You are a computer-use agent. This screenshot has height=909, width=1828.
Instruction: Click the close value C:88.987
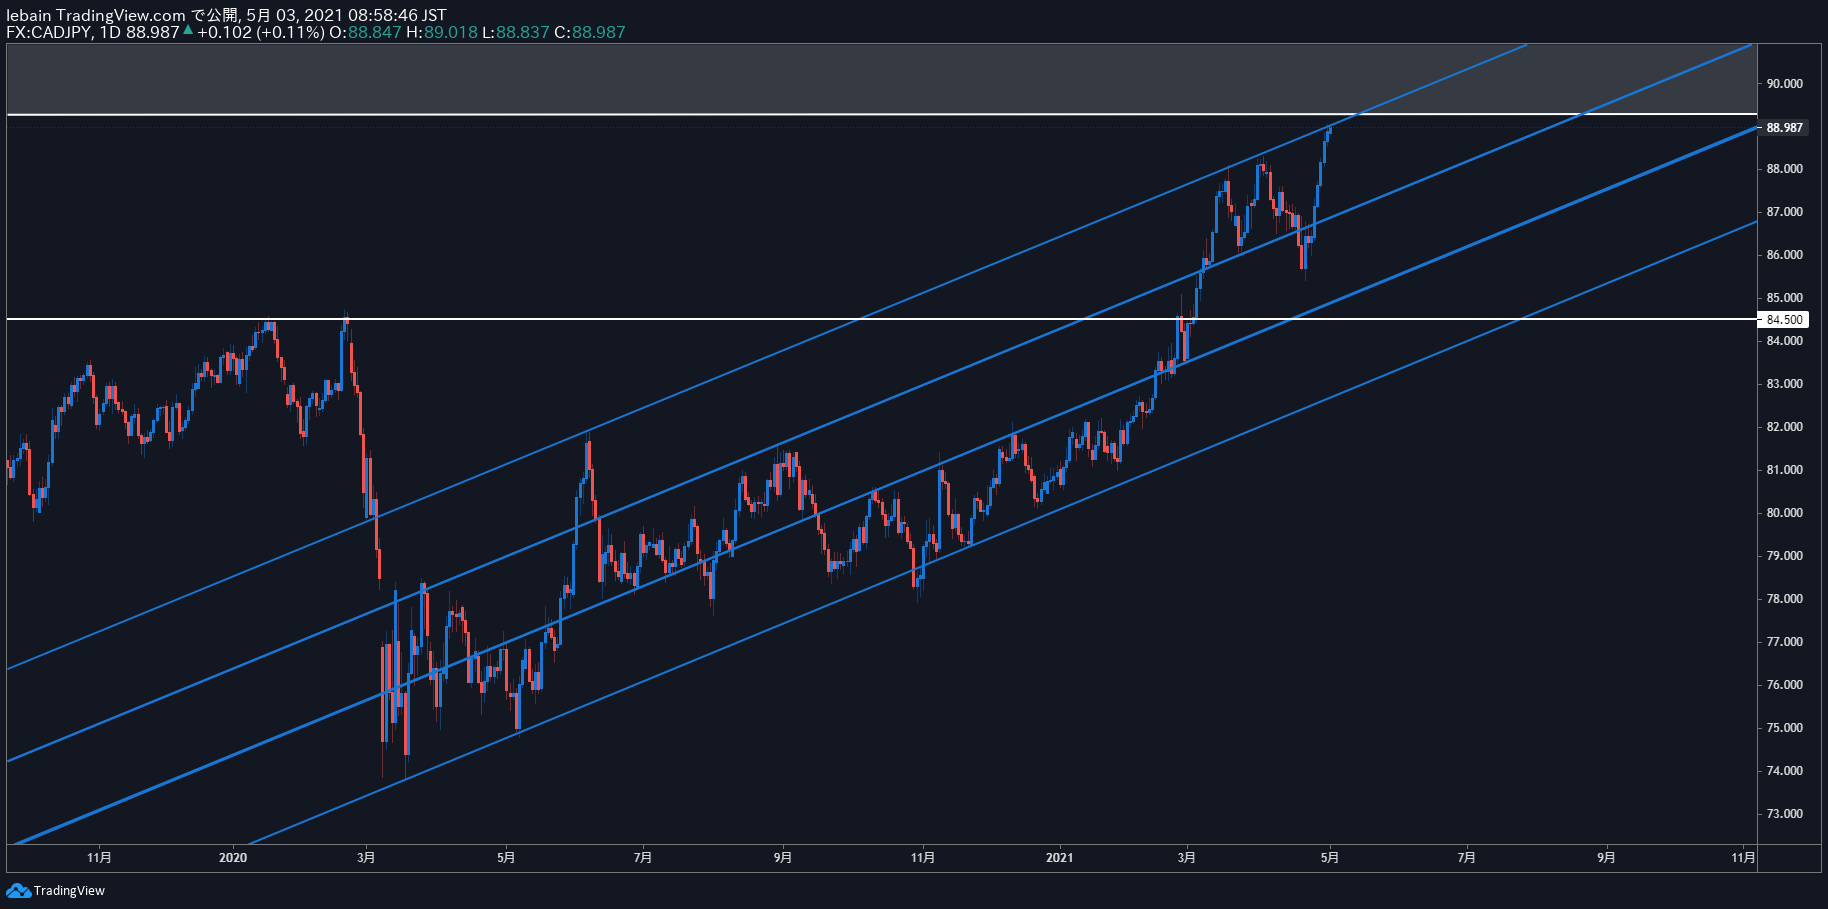590,32
